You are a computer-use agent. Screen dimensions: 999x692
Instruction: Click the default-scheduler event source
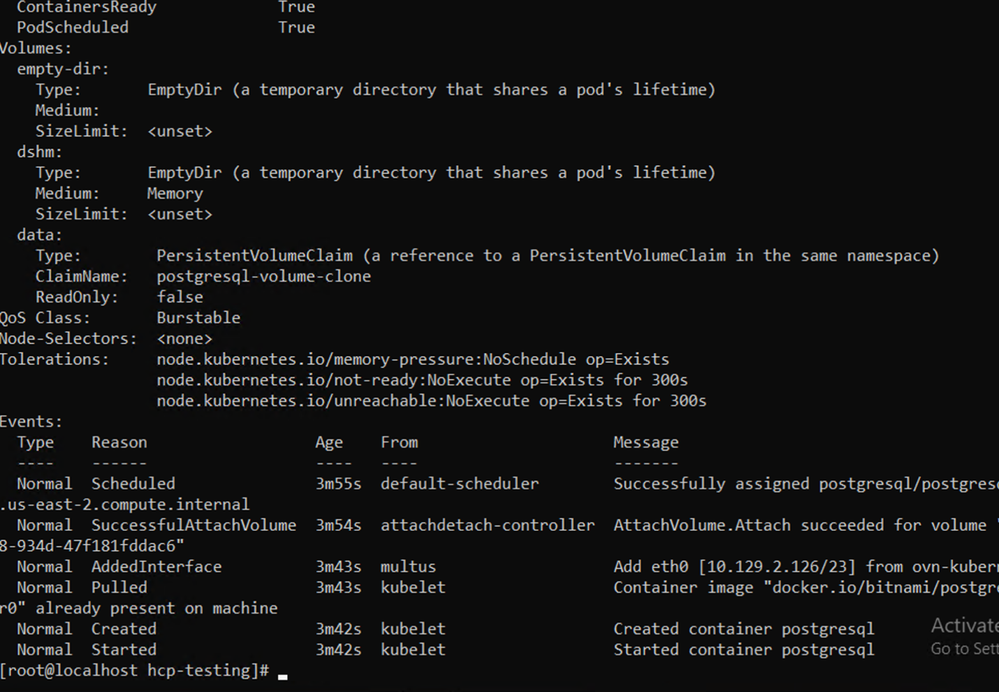459,484
